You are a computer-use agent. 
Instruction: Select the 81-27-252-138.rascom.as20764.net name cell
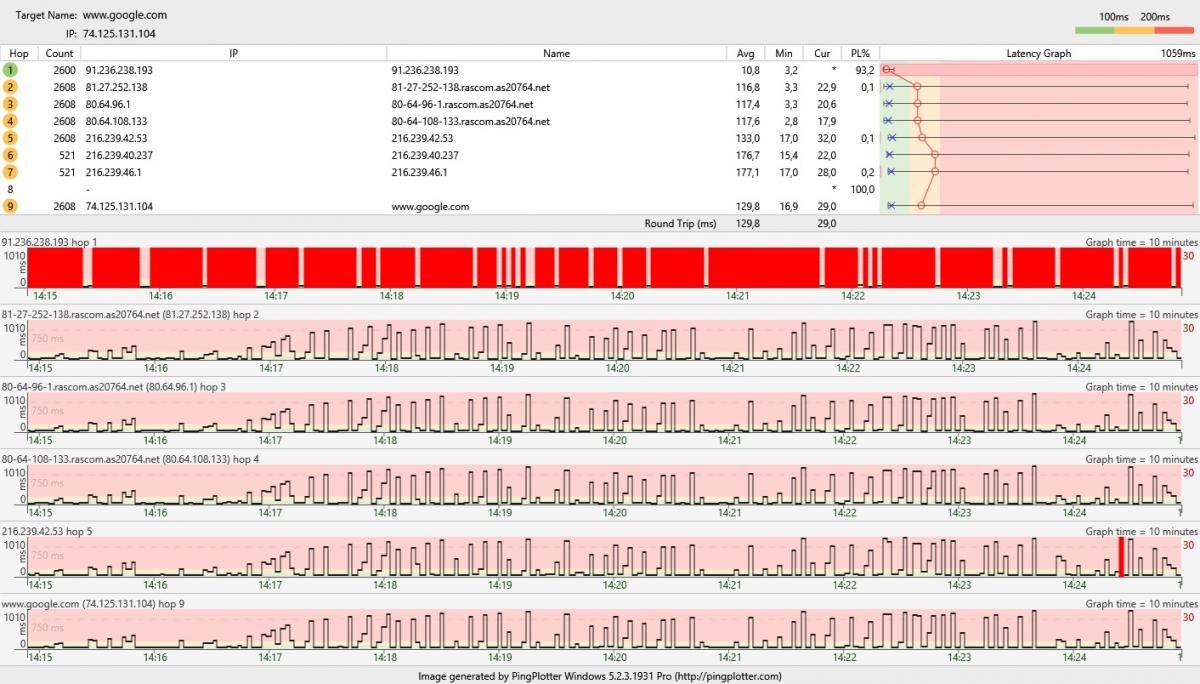(x=470, y=88)
